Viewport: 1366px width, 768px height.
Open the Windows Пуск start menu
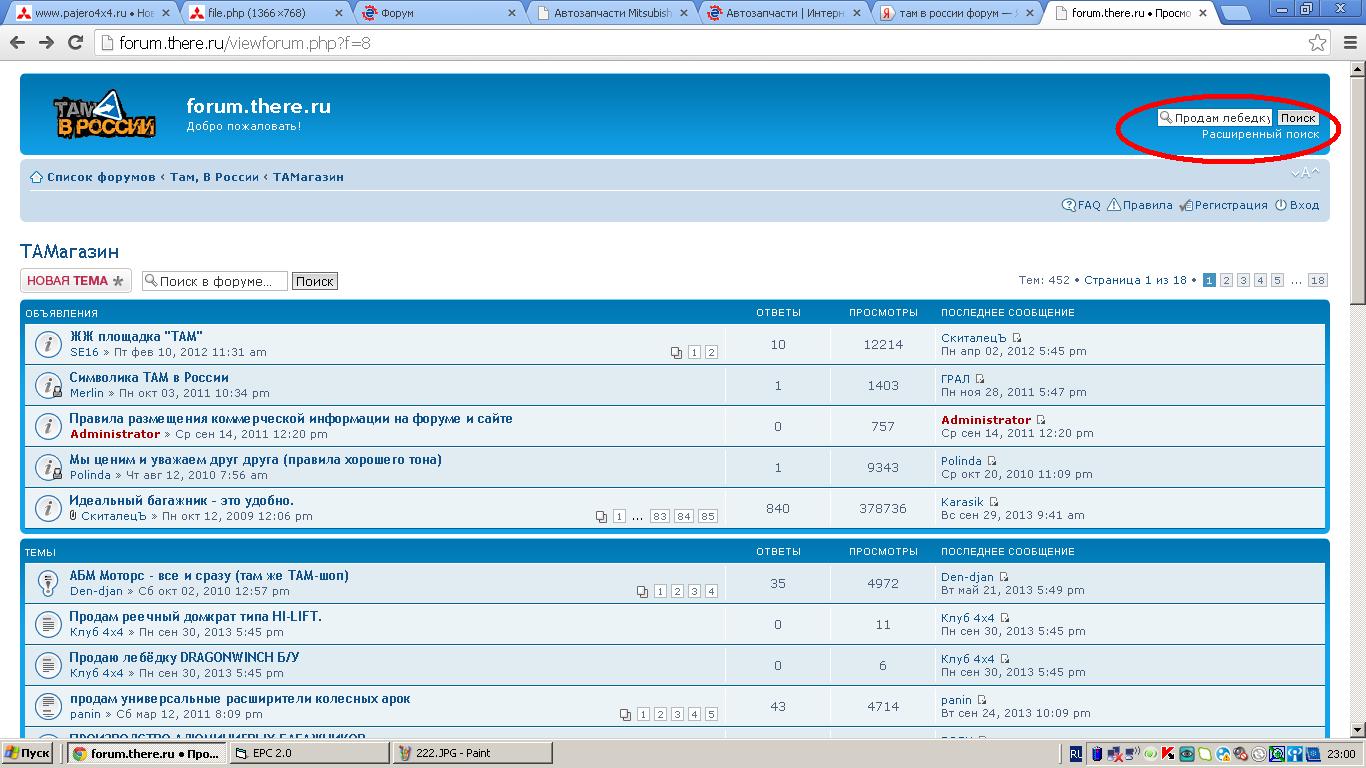pyautogui.click(x=28, y=753)
